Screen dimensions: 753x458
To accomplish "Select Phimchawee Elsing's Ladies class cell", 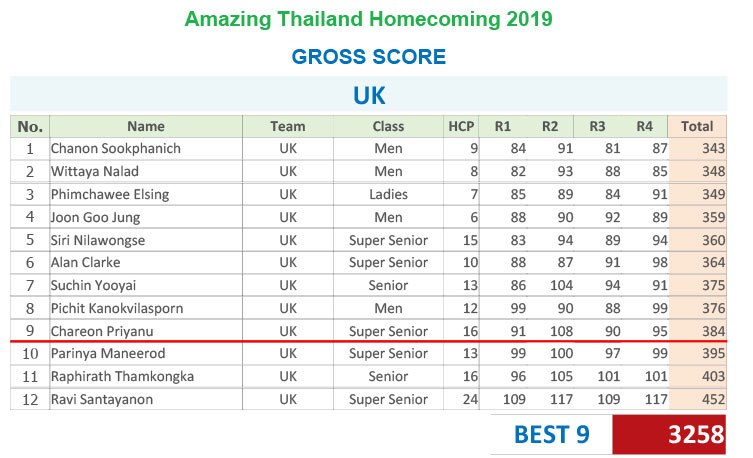I will pos(388,194).
